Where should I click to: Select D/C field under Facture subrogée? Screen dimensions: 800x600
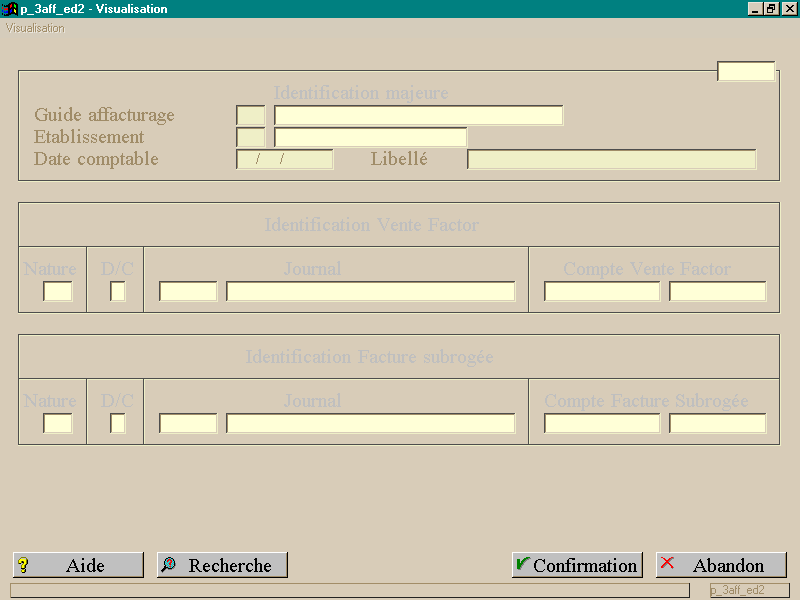click(117, 423)
